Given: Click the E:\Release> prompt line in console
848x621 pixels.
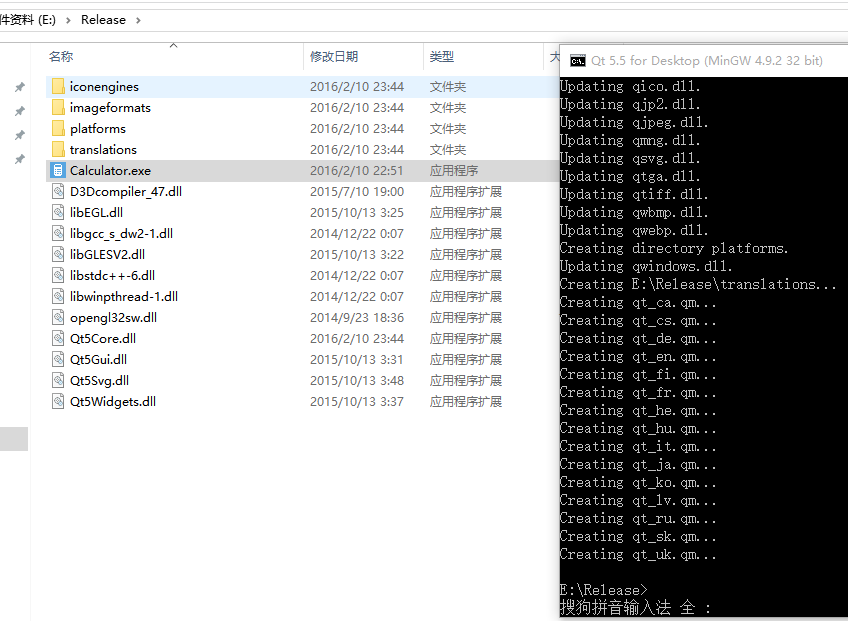Looking at the screenshot, I should click(603, 590).
